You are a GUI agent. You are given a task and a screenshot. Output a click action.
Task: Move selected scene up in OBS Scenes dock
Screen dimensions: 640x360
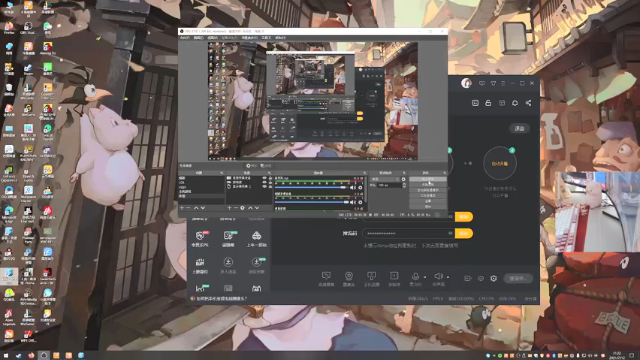(196, 208)
